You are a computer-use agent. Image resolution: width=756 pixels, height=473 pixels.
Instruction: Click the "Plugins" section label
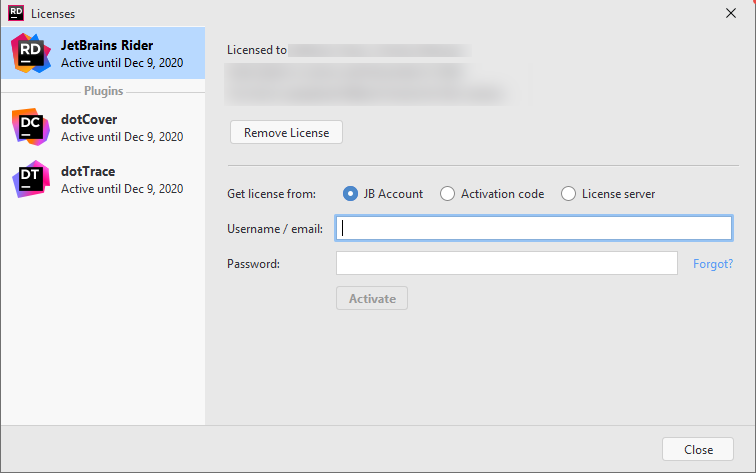pos(104,91)
